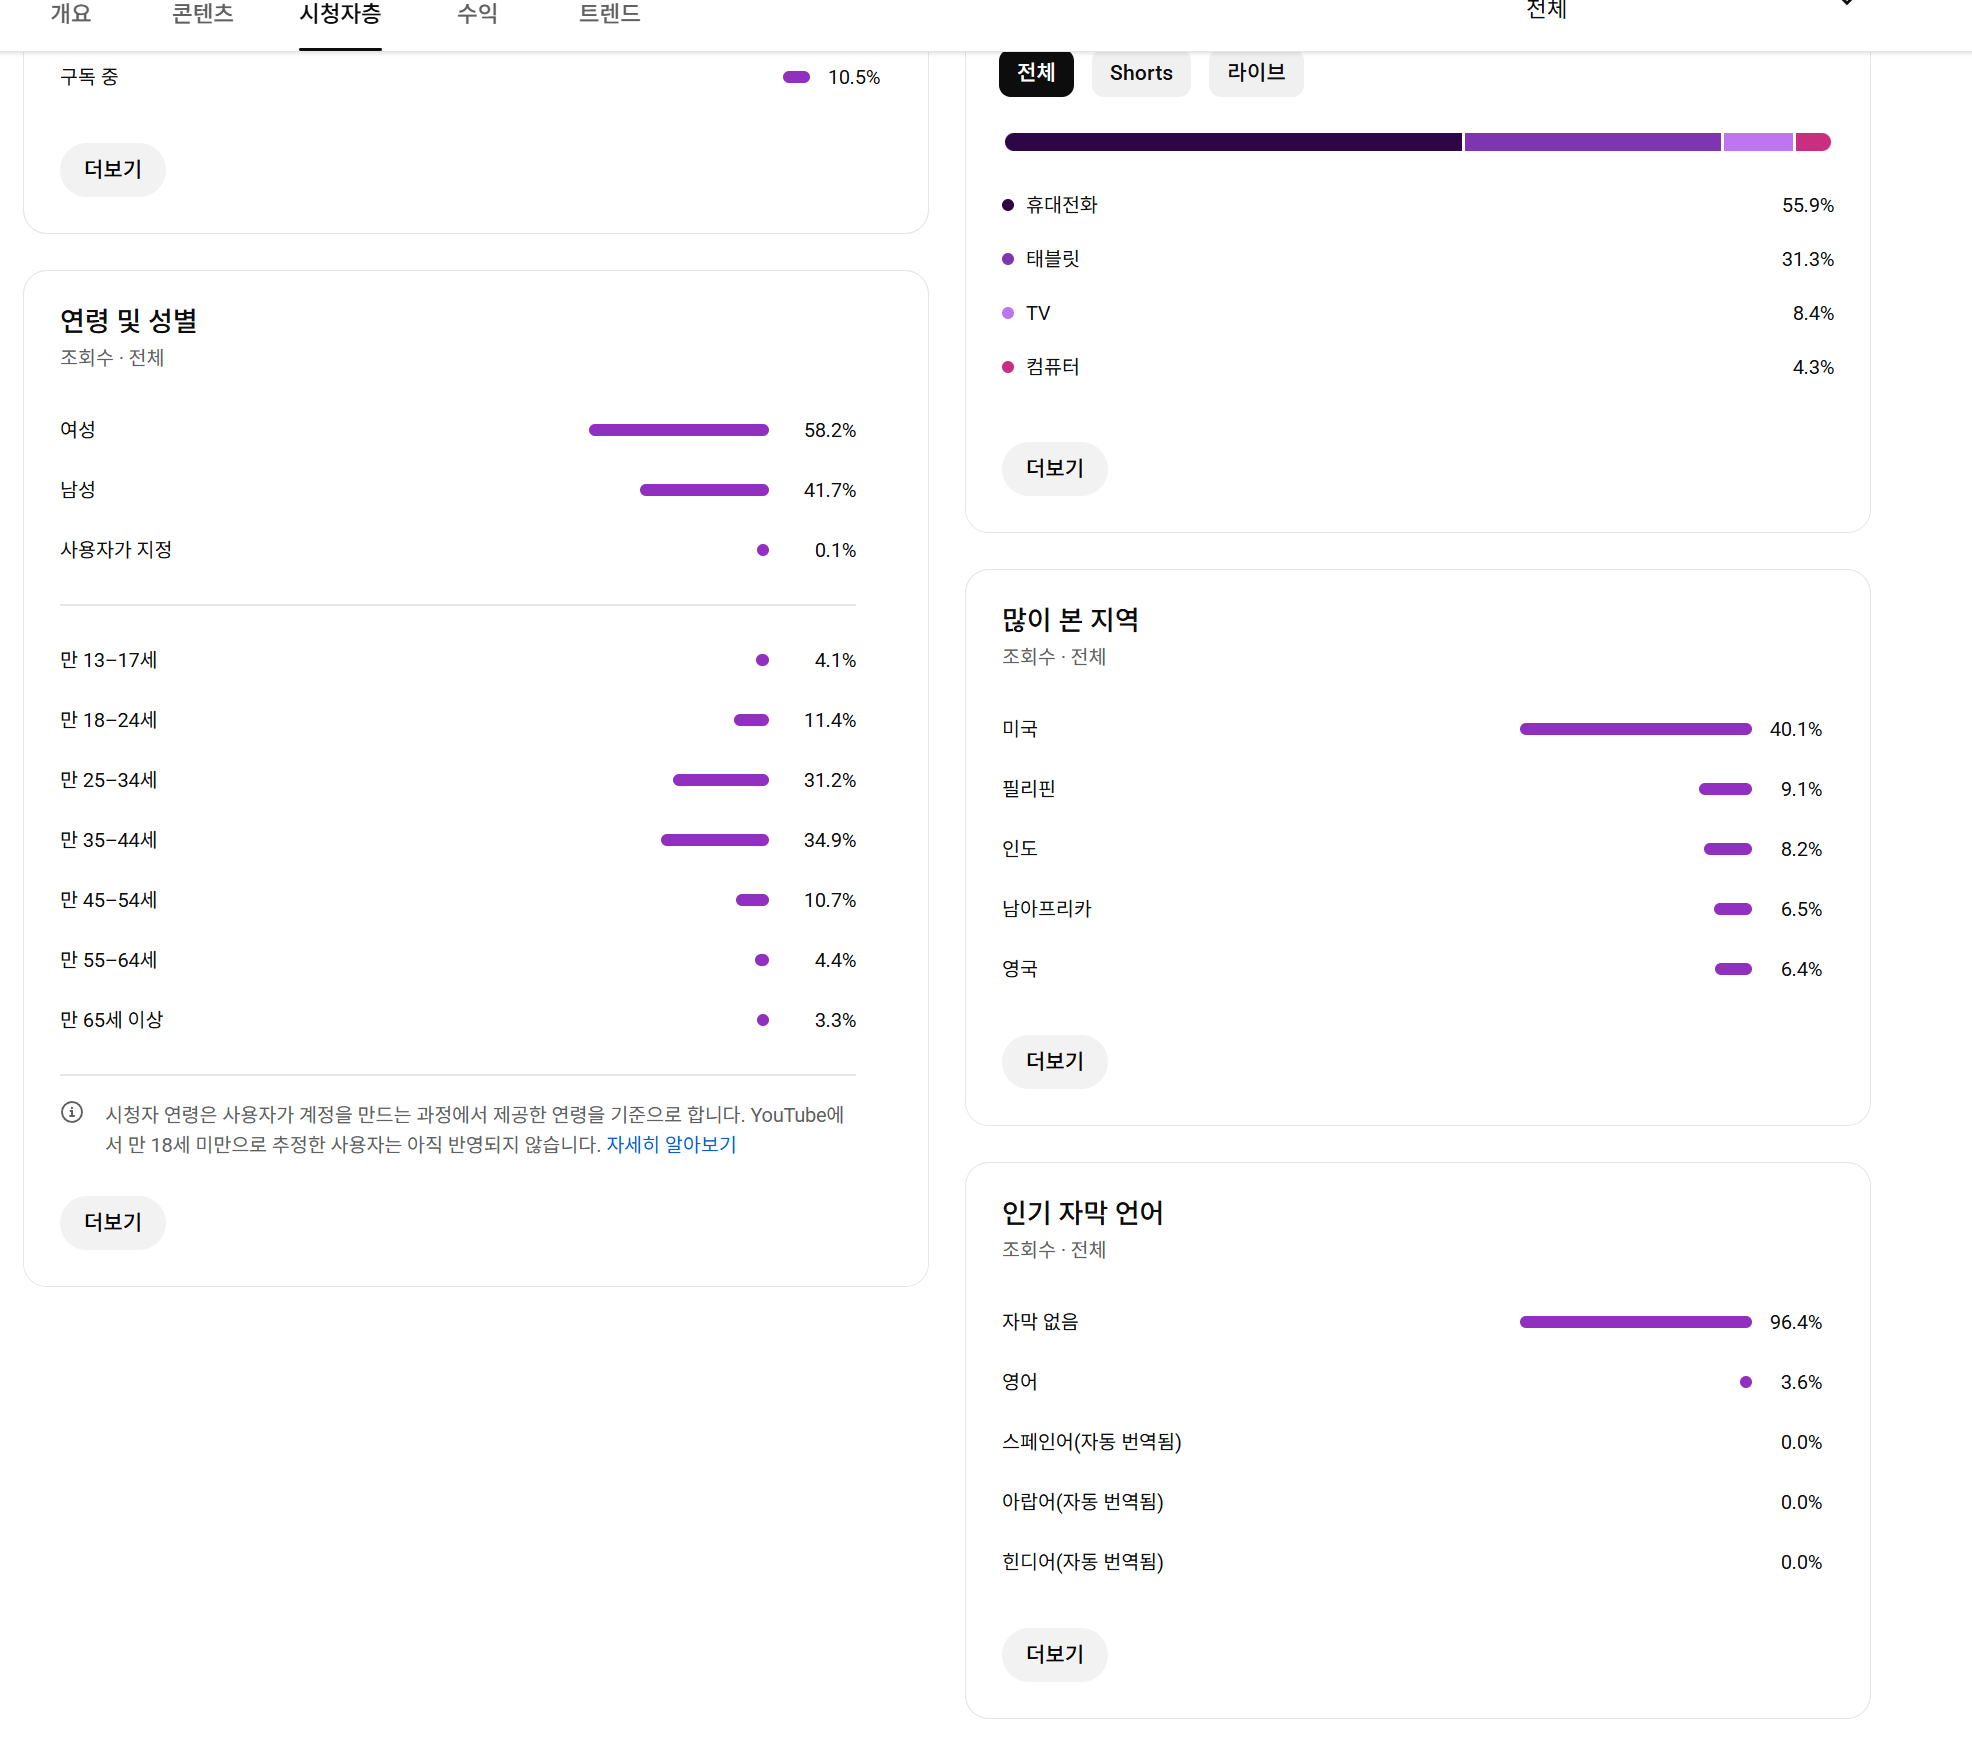This screenshot has width=1972, height=1740.
Task: Open the 콘텐츠 tab
Action: tap(203, 14)
